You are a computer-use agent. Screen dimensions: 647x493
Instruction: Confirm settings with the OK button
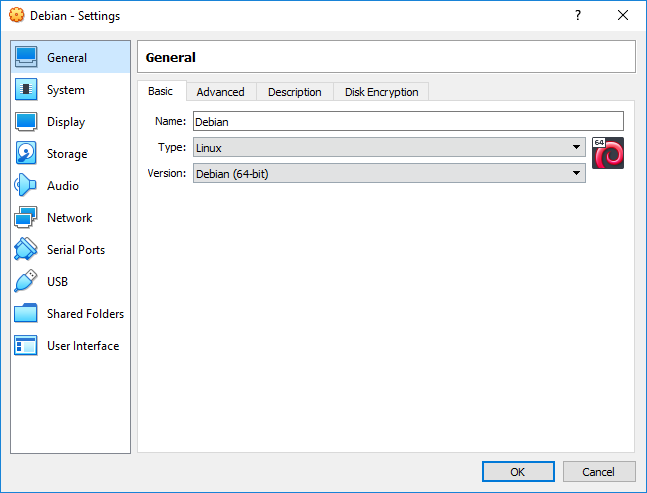coord(518,472)
